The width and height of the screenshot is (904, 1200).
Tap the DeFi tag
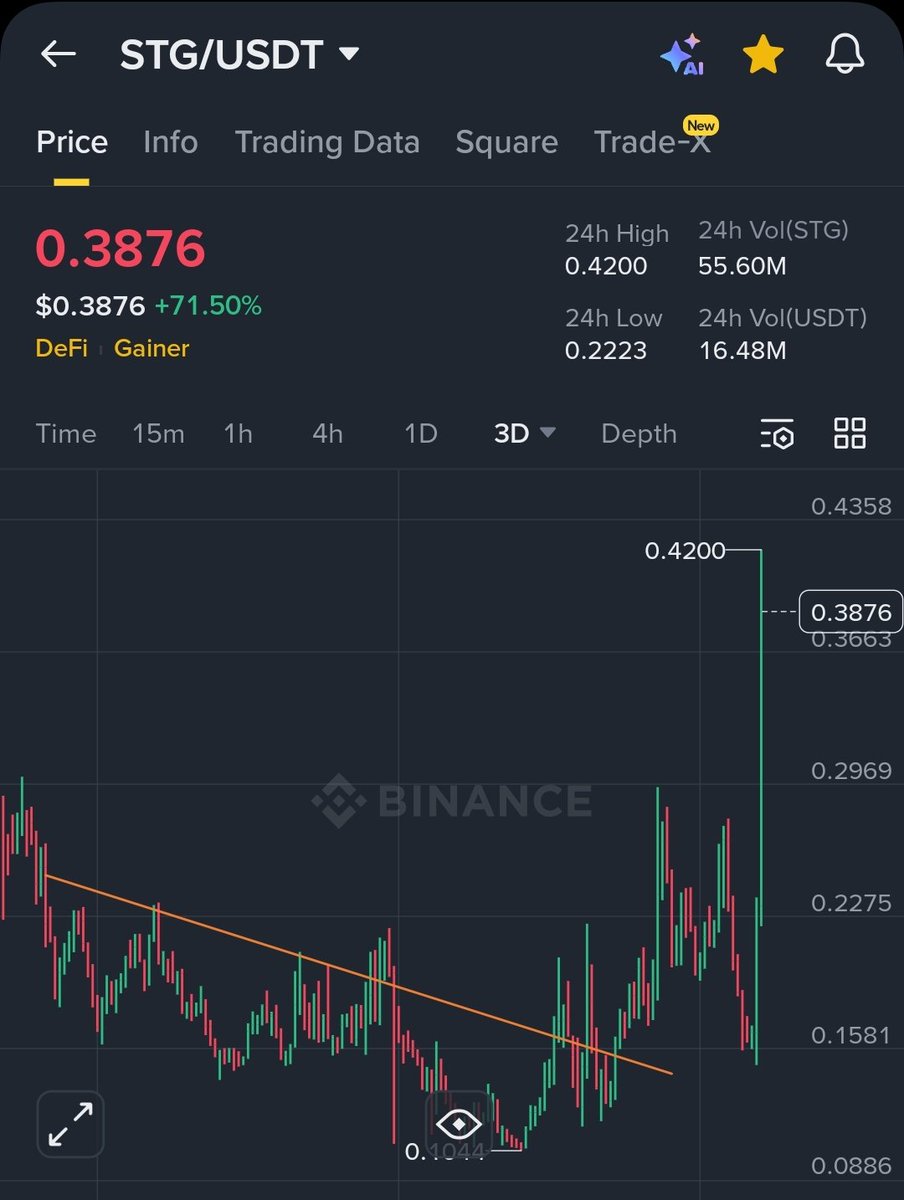tap(62, 348)
